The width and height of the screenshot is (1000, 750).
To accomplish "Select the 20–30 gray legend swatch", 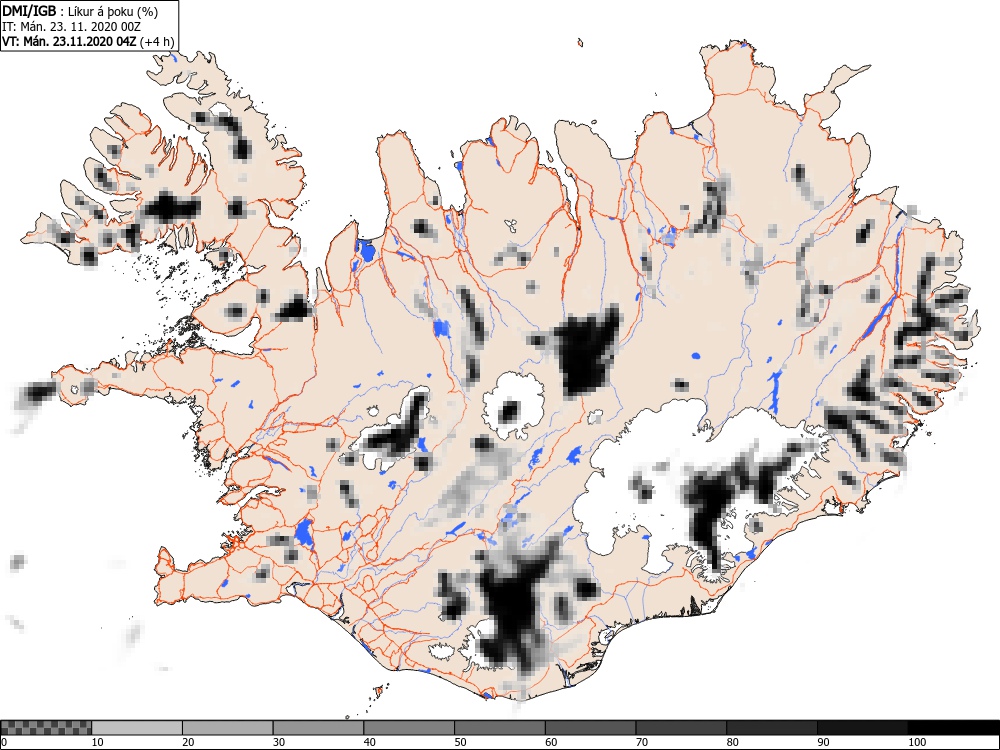I will pos(228,728).
